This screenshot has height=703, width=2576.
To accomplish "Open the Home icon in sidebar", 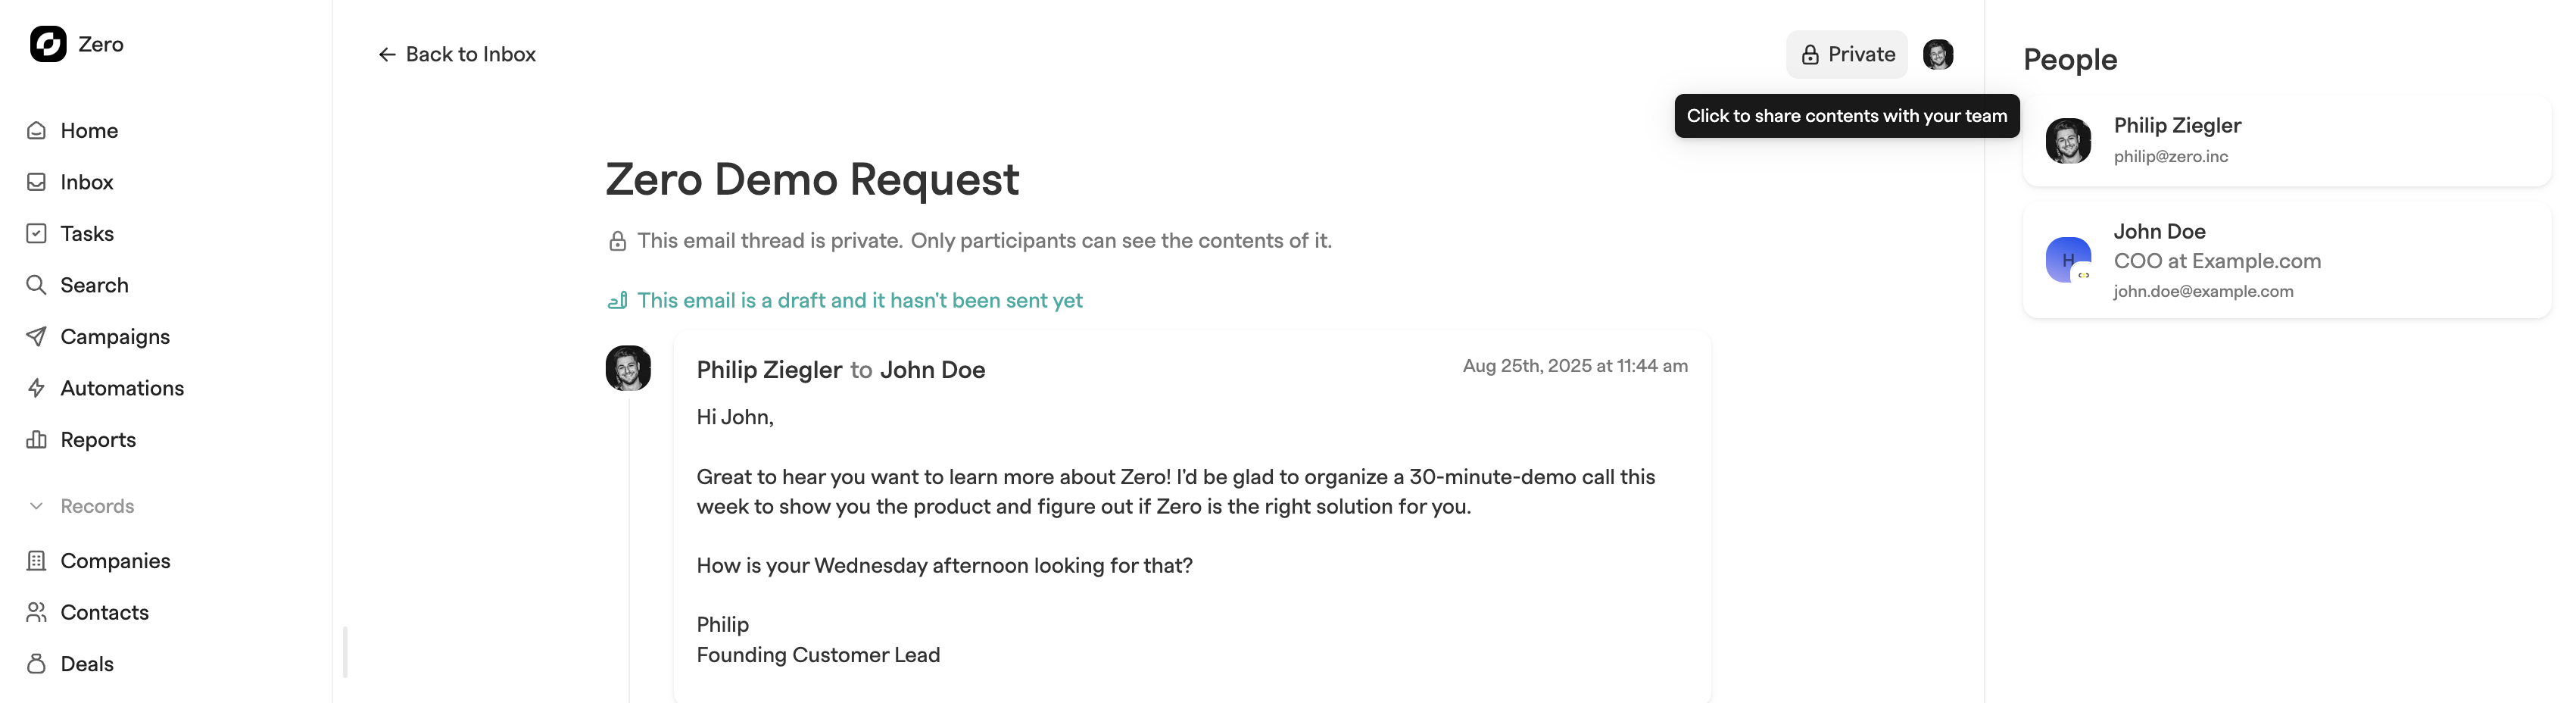I will click(37, 130).
